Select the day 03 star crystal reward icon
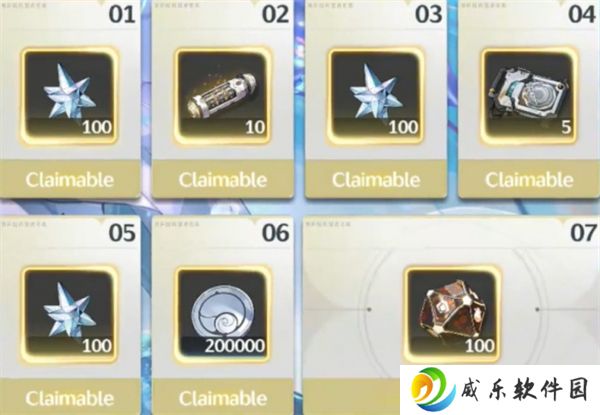The width and height of the screenshot is (600, 415). [376, 96]
